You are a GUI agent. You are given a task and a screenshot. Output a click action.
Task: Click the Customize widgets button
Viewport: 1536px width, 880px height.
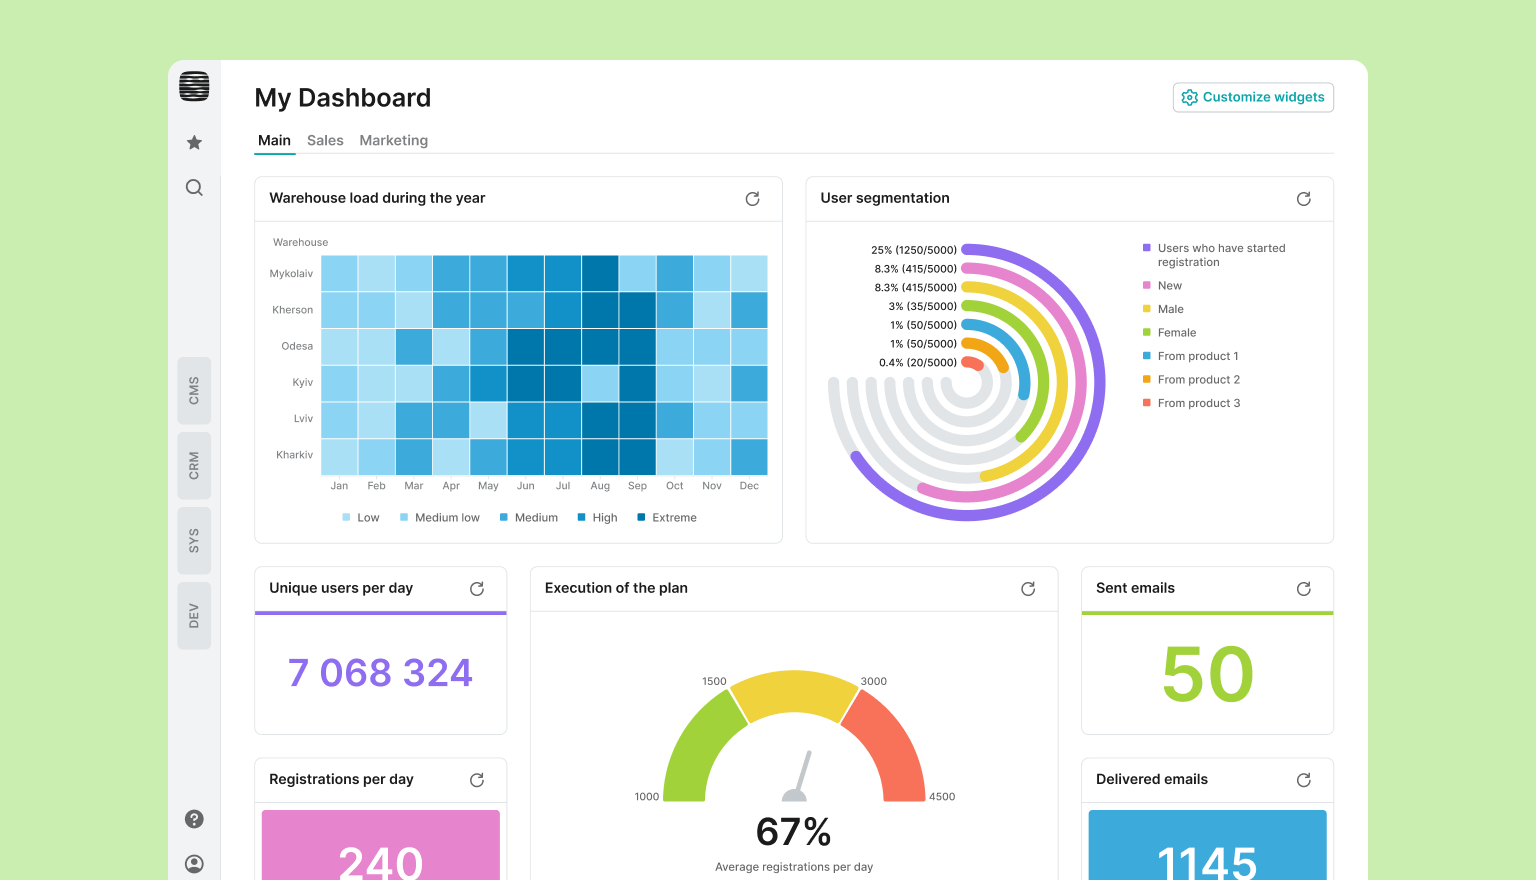(x=1253, y=97)
